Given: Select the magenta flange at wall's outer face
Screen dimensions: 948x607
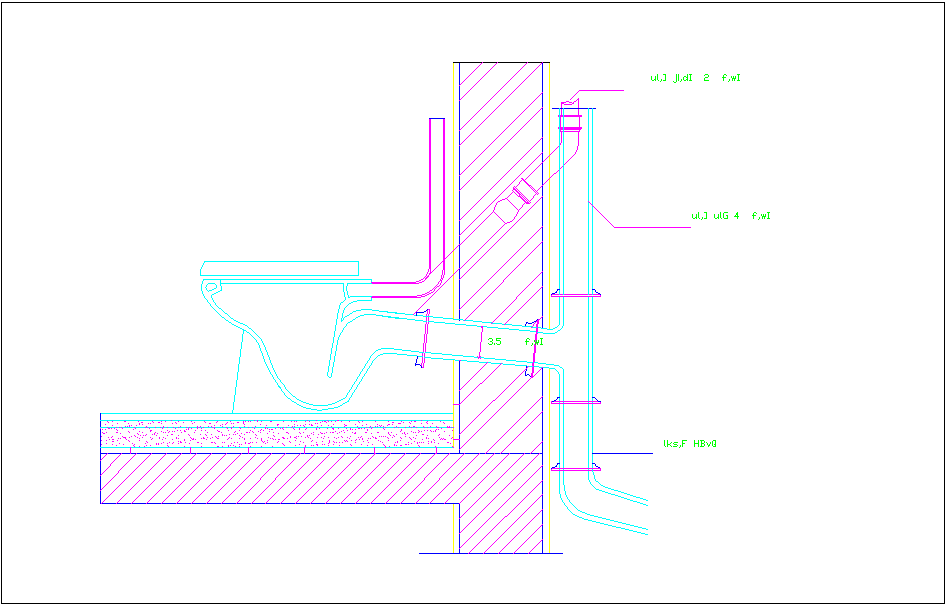Looking at the screenshot, I should click(534, 347).
